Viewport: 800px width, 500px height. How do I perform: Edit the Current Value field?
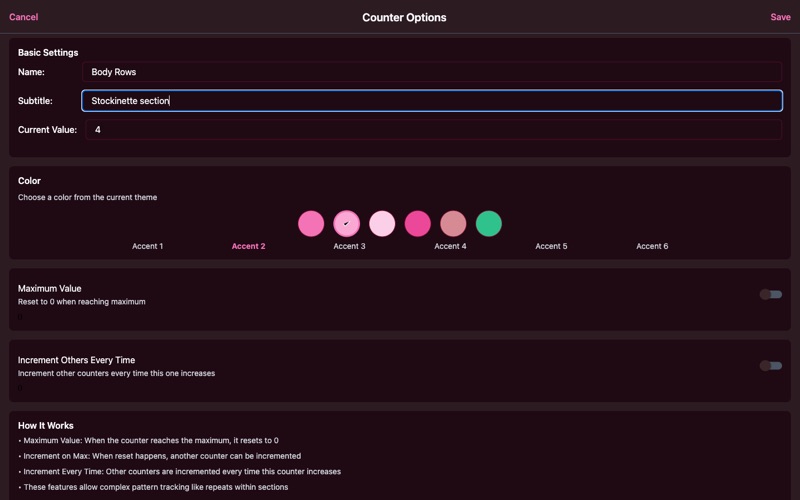coord(433,130)
